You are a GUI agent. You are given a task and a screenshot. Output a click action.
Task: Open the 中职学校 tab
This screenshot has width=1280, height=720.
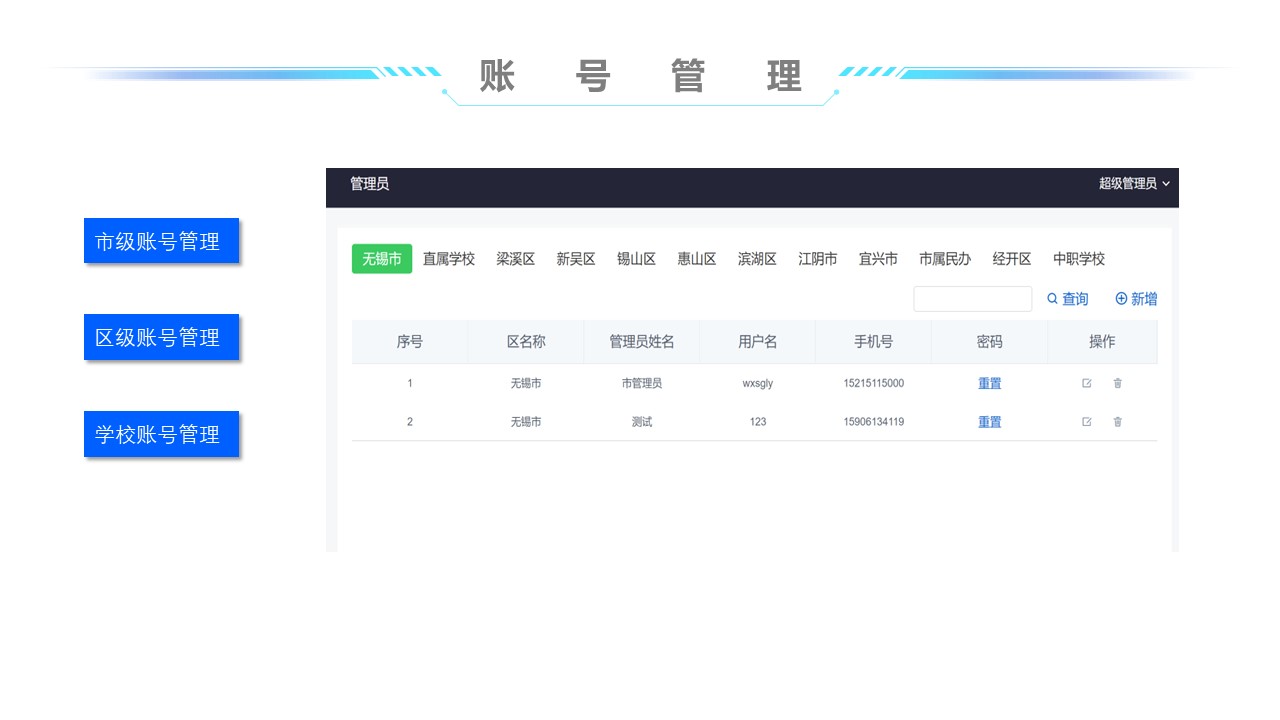click(x=1079, y=259)
